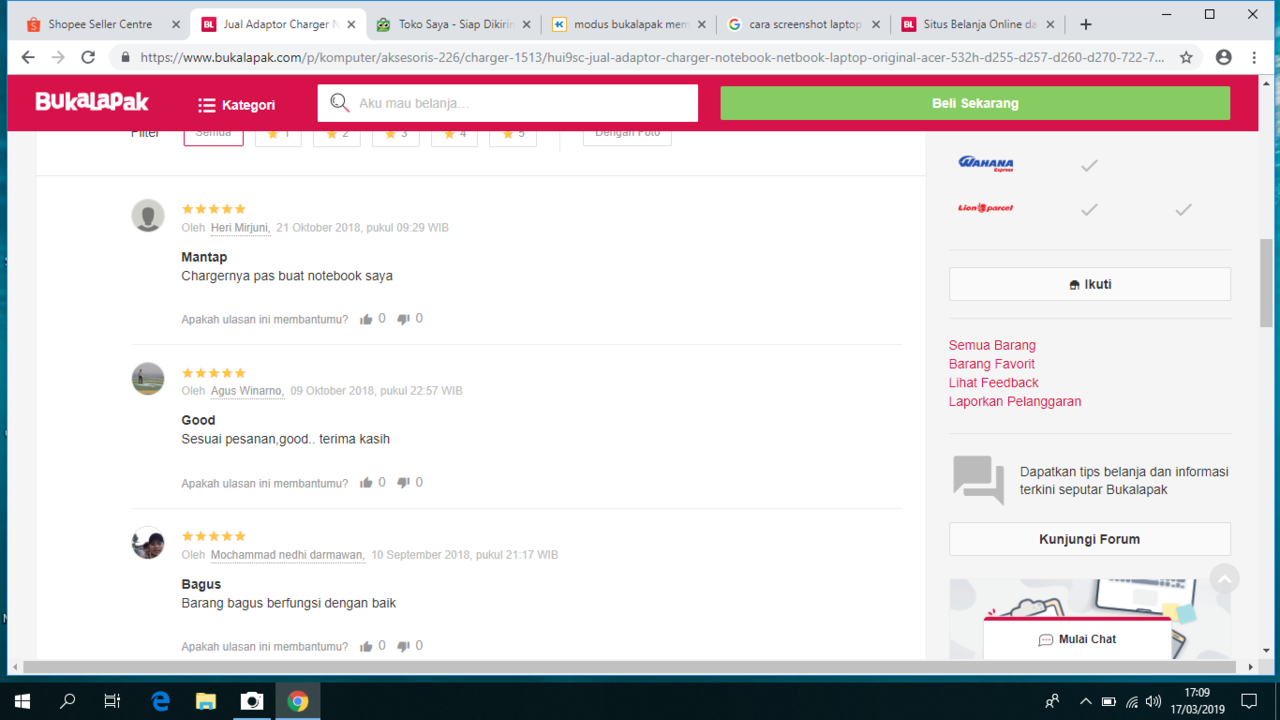Viewport: 1280px width, 720px height.
Task: Filter reviews by 5 stars
Action: tap(513, 134)
